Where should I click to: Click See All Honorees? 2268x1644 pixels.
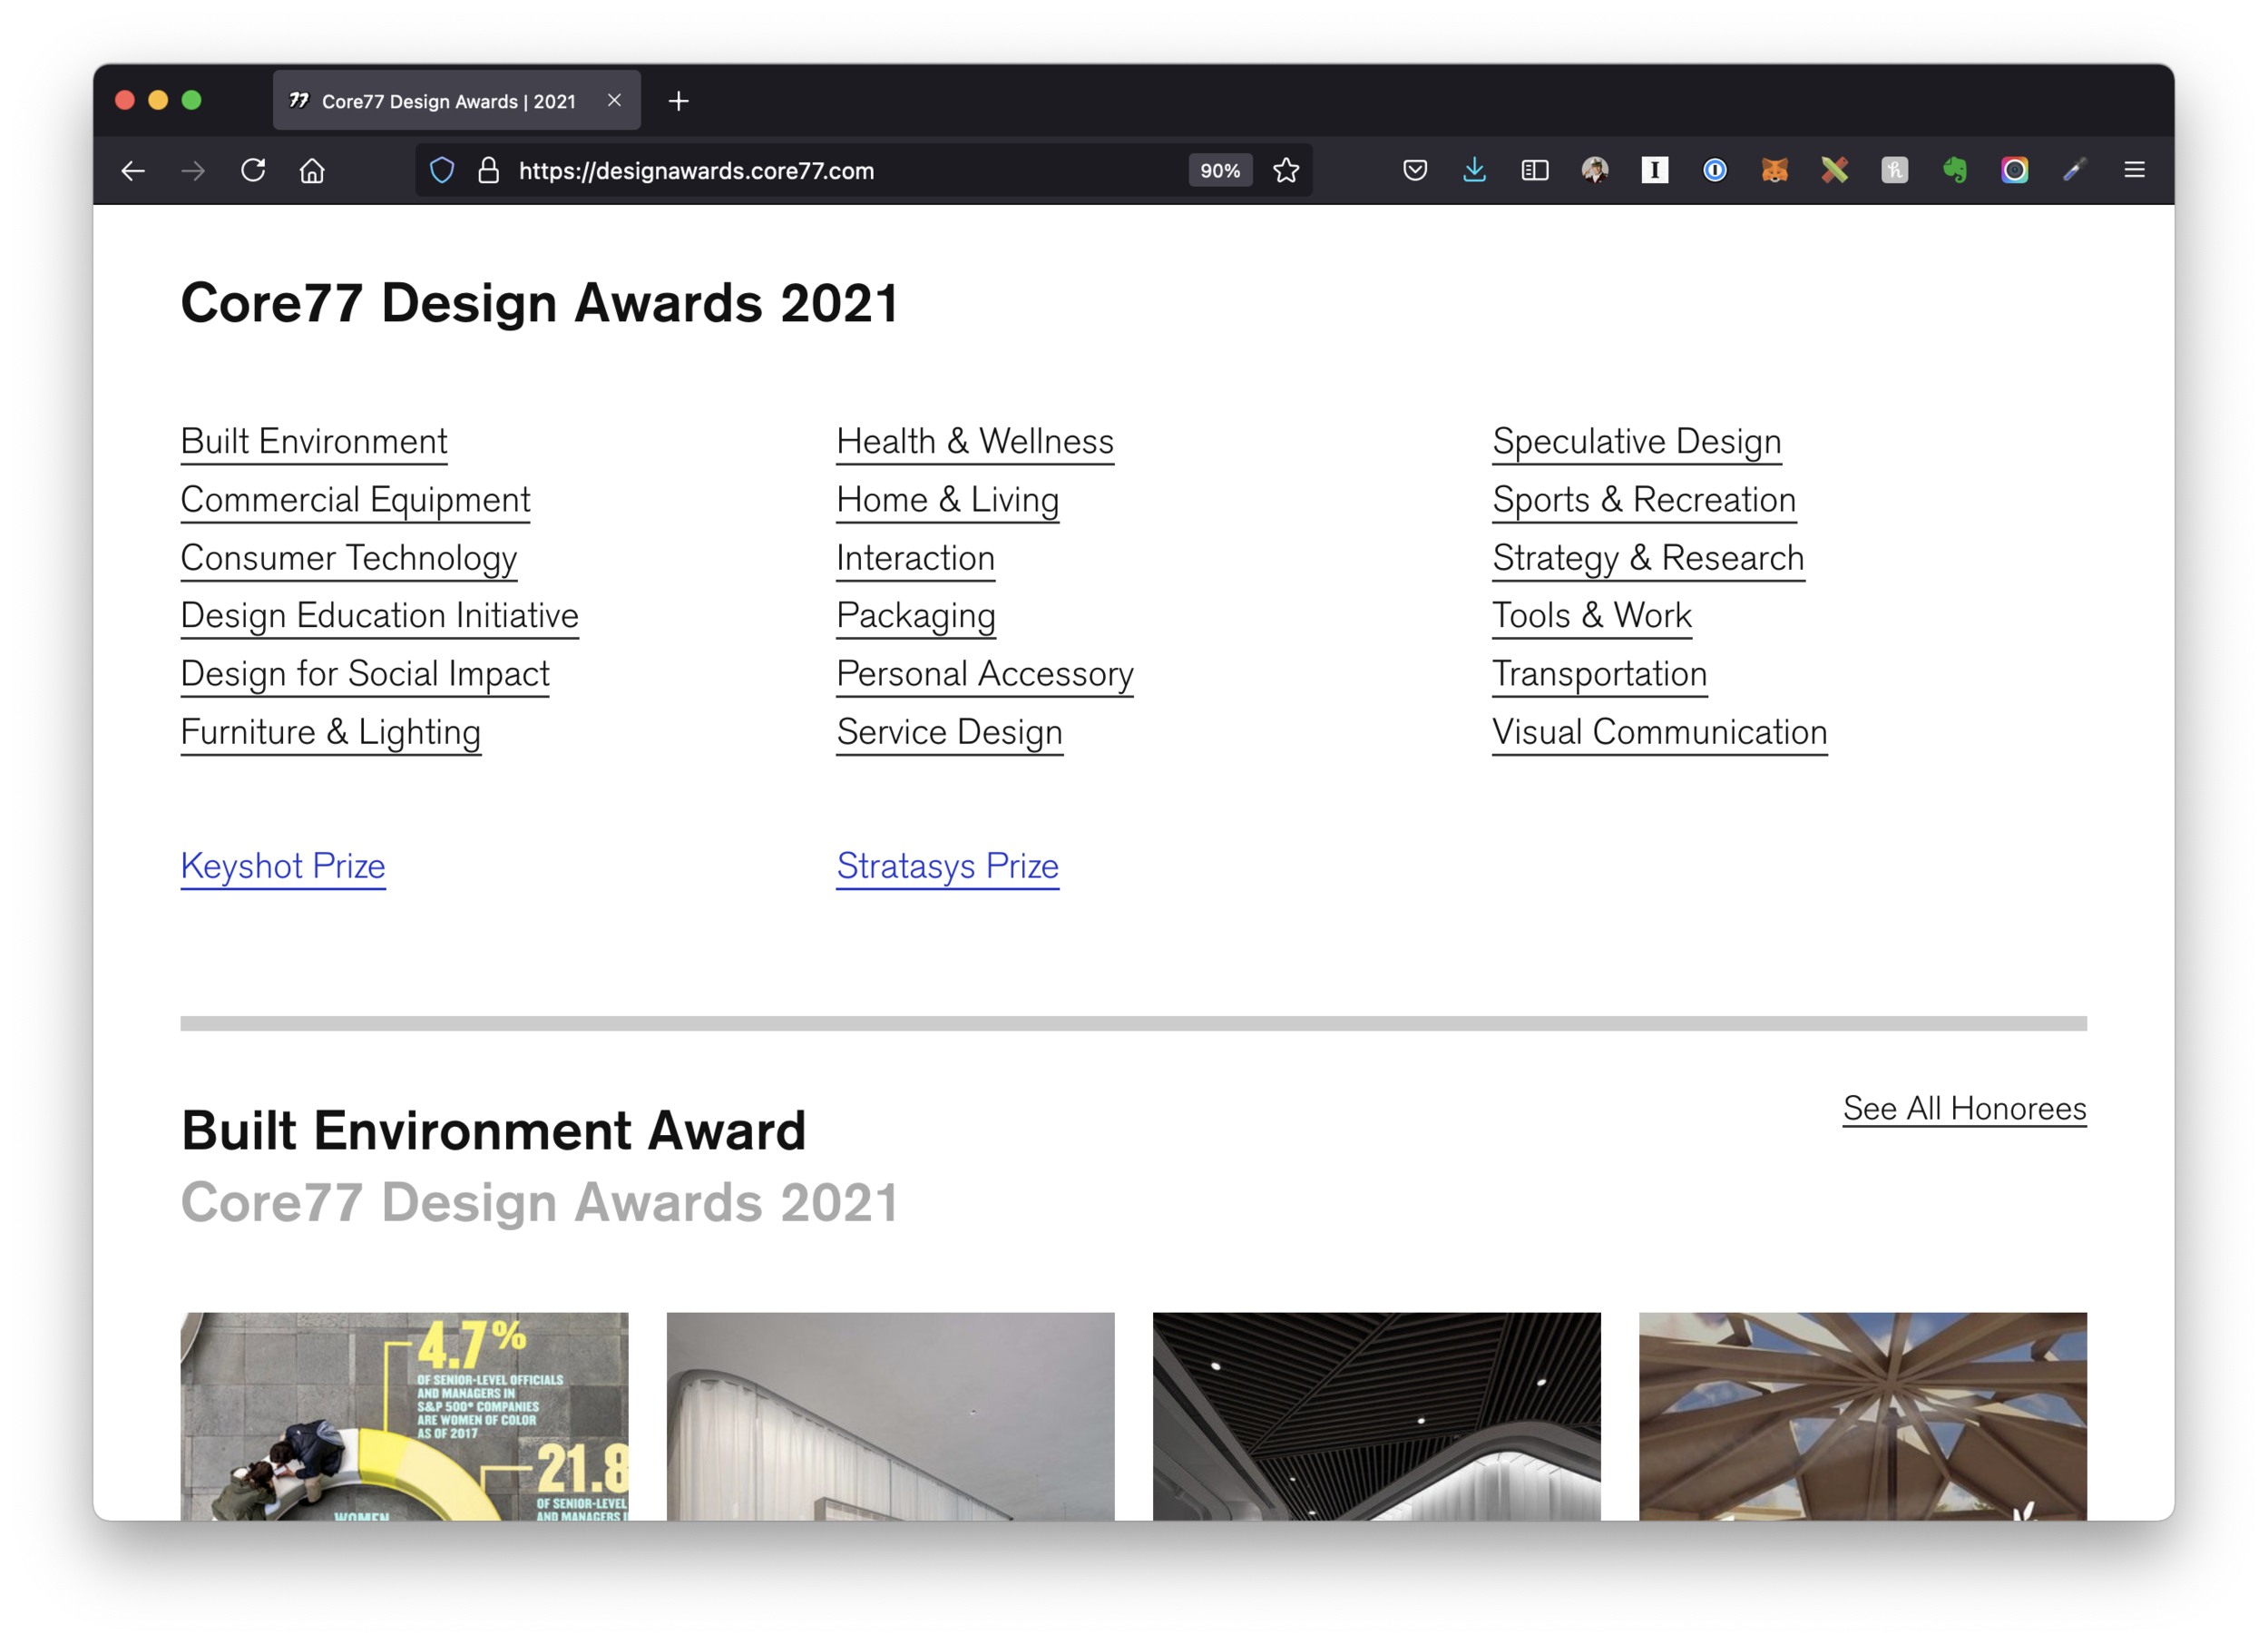tap(1964, 1108)
